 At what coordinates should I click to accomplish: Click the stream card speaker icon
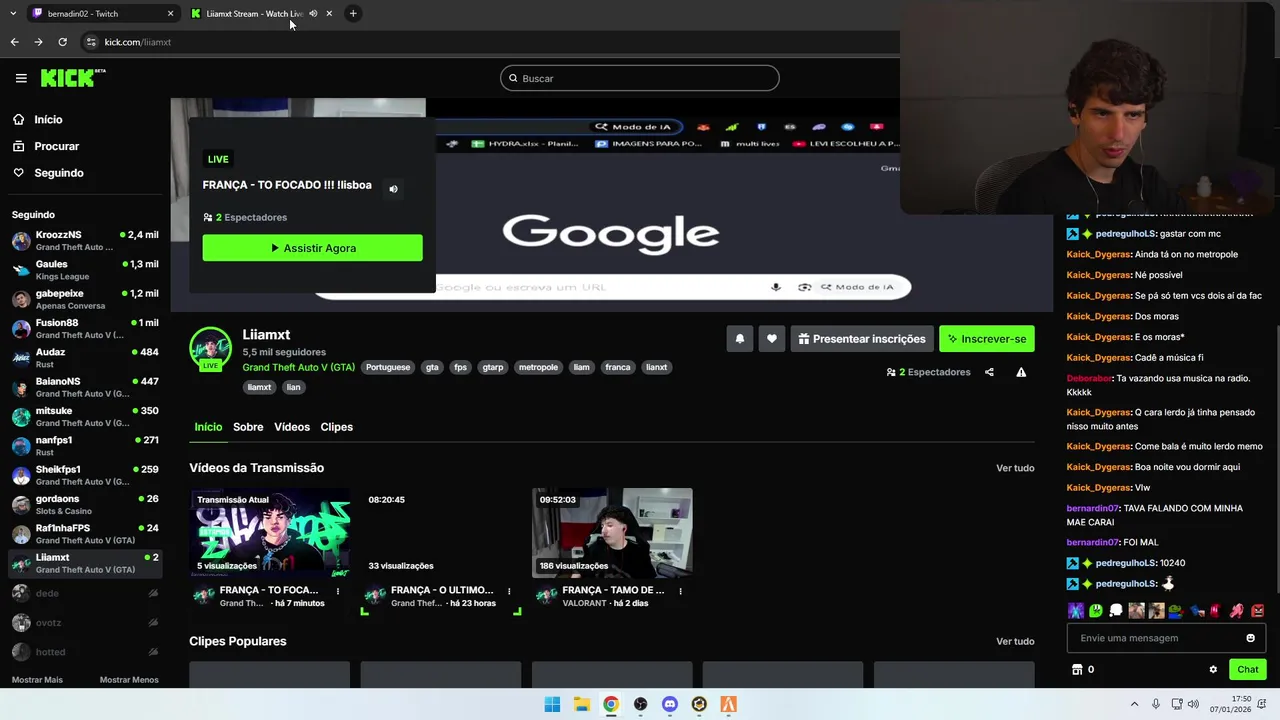tap(393, 188)
